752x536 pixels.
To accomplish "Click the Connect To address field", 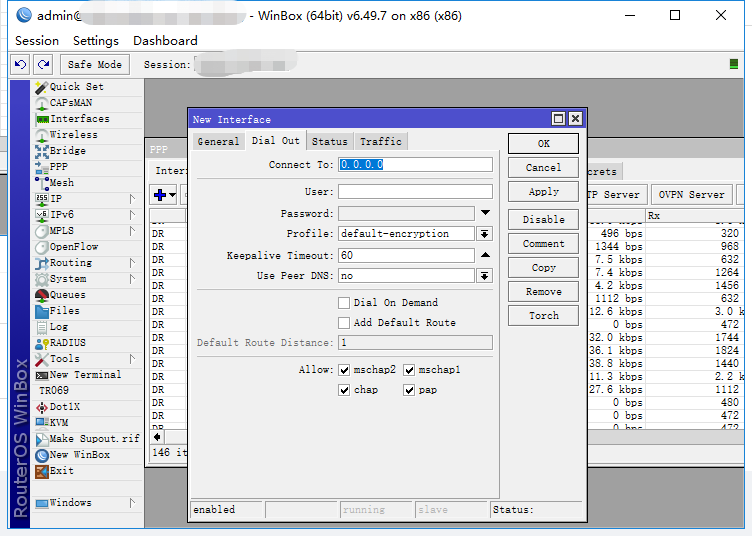I will tap(414, 165).
